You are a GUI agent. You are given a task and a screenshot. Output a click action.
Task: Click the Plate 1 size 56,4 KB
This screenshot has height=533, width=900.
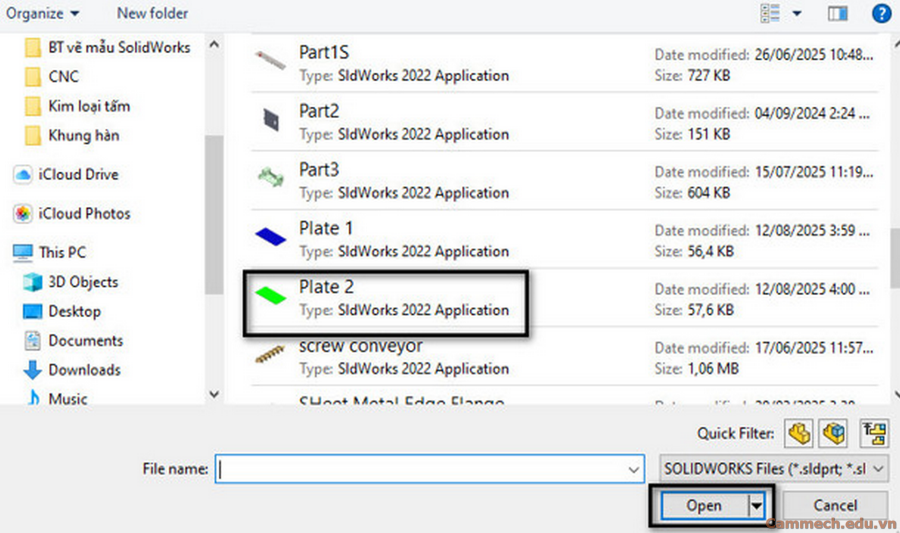point(711,251)
